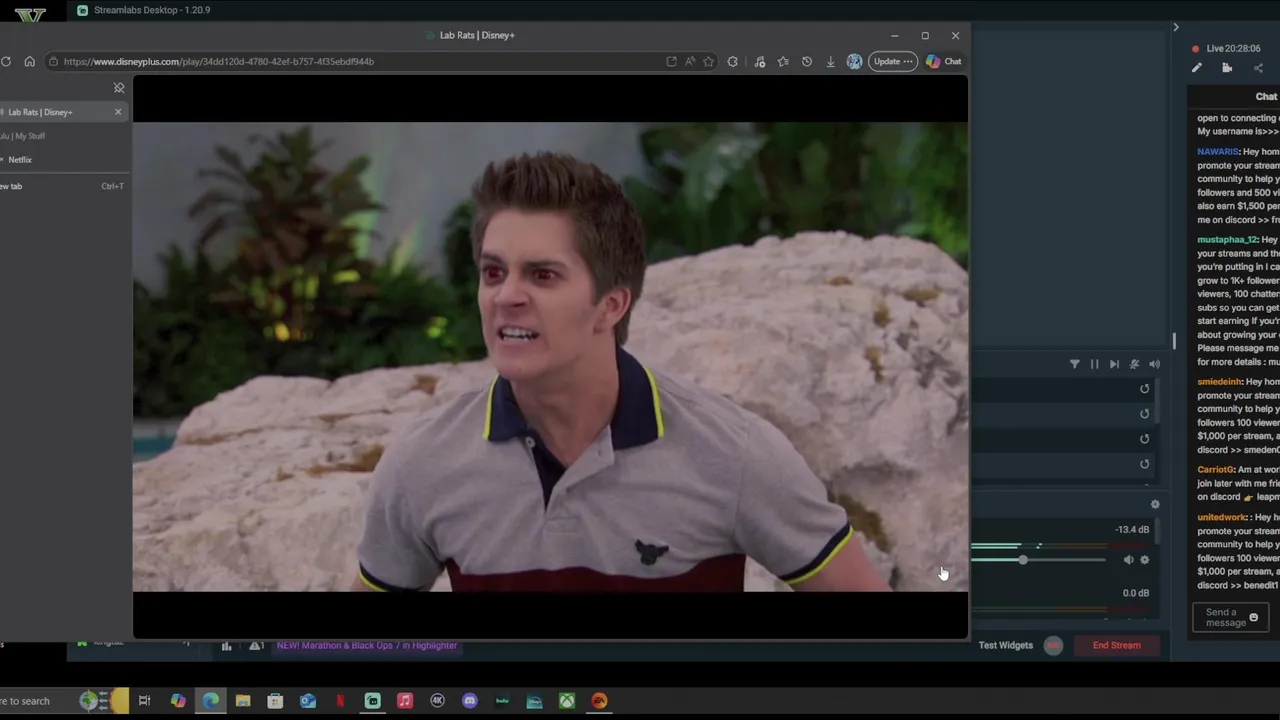Viewport: 1280px width, 720px height.
Task: Collapse the chat panel with the chevron arrow
Action: click(1176, 28)
